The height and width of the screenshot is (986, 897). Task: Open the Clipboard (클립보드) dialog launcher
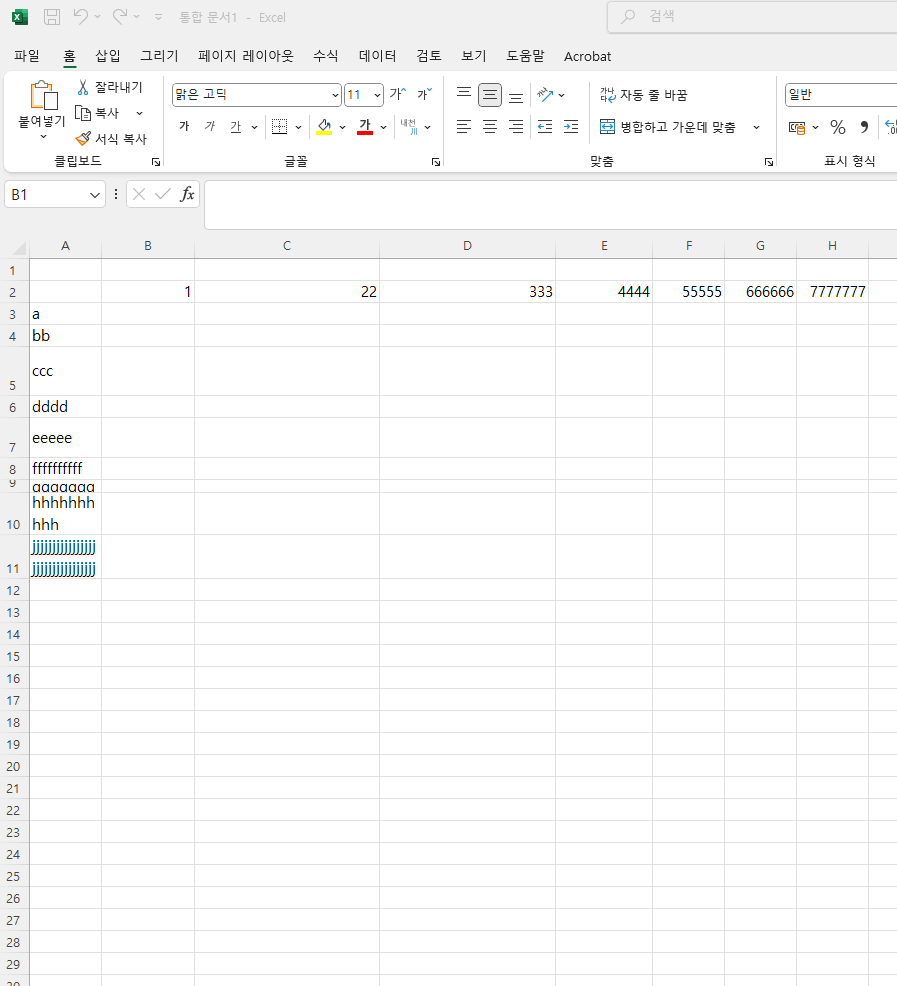[x=156, y=162]
